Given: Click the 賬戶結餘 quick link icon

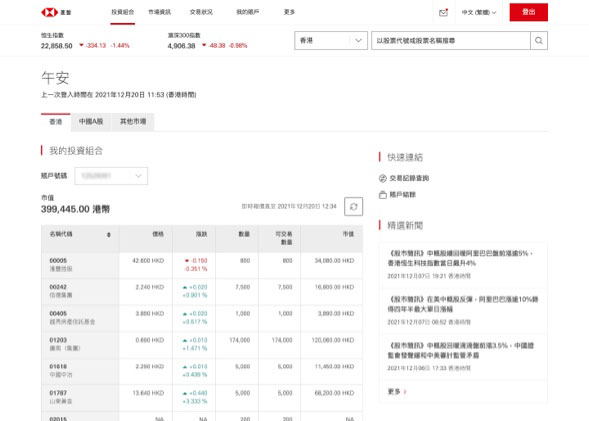Looking at the screenshot, I should [382, 195].
